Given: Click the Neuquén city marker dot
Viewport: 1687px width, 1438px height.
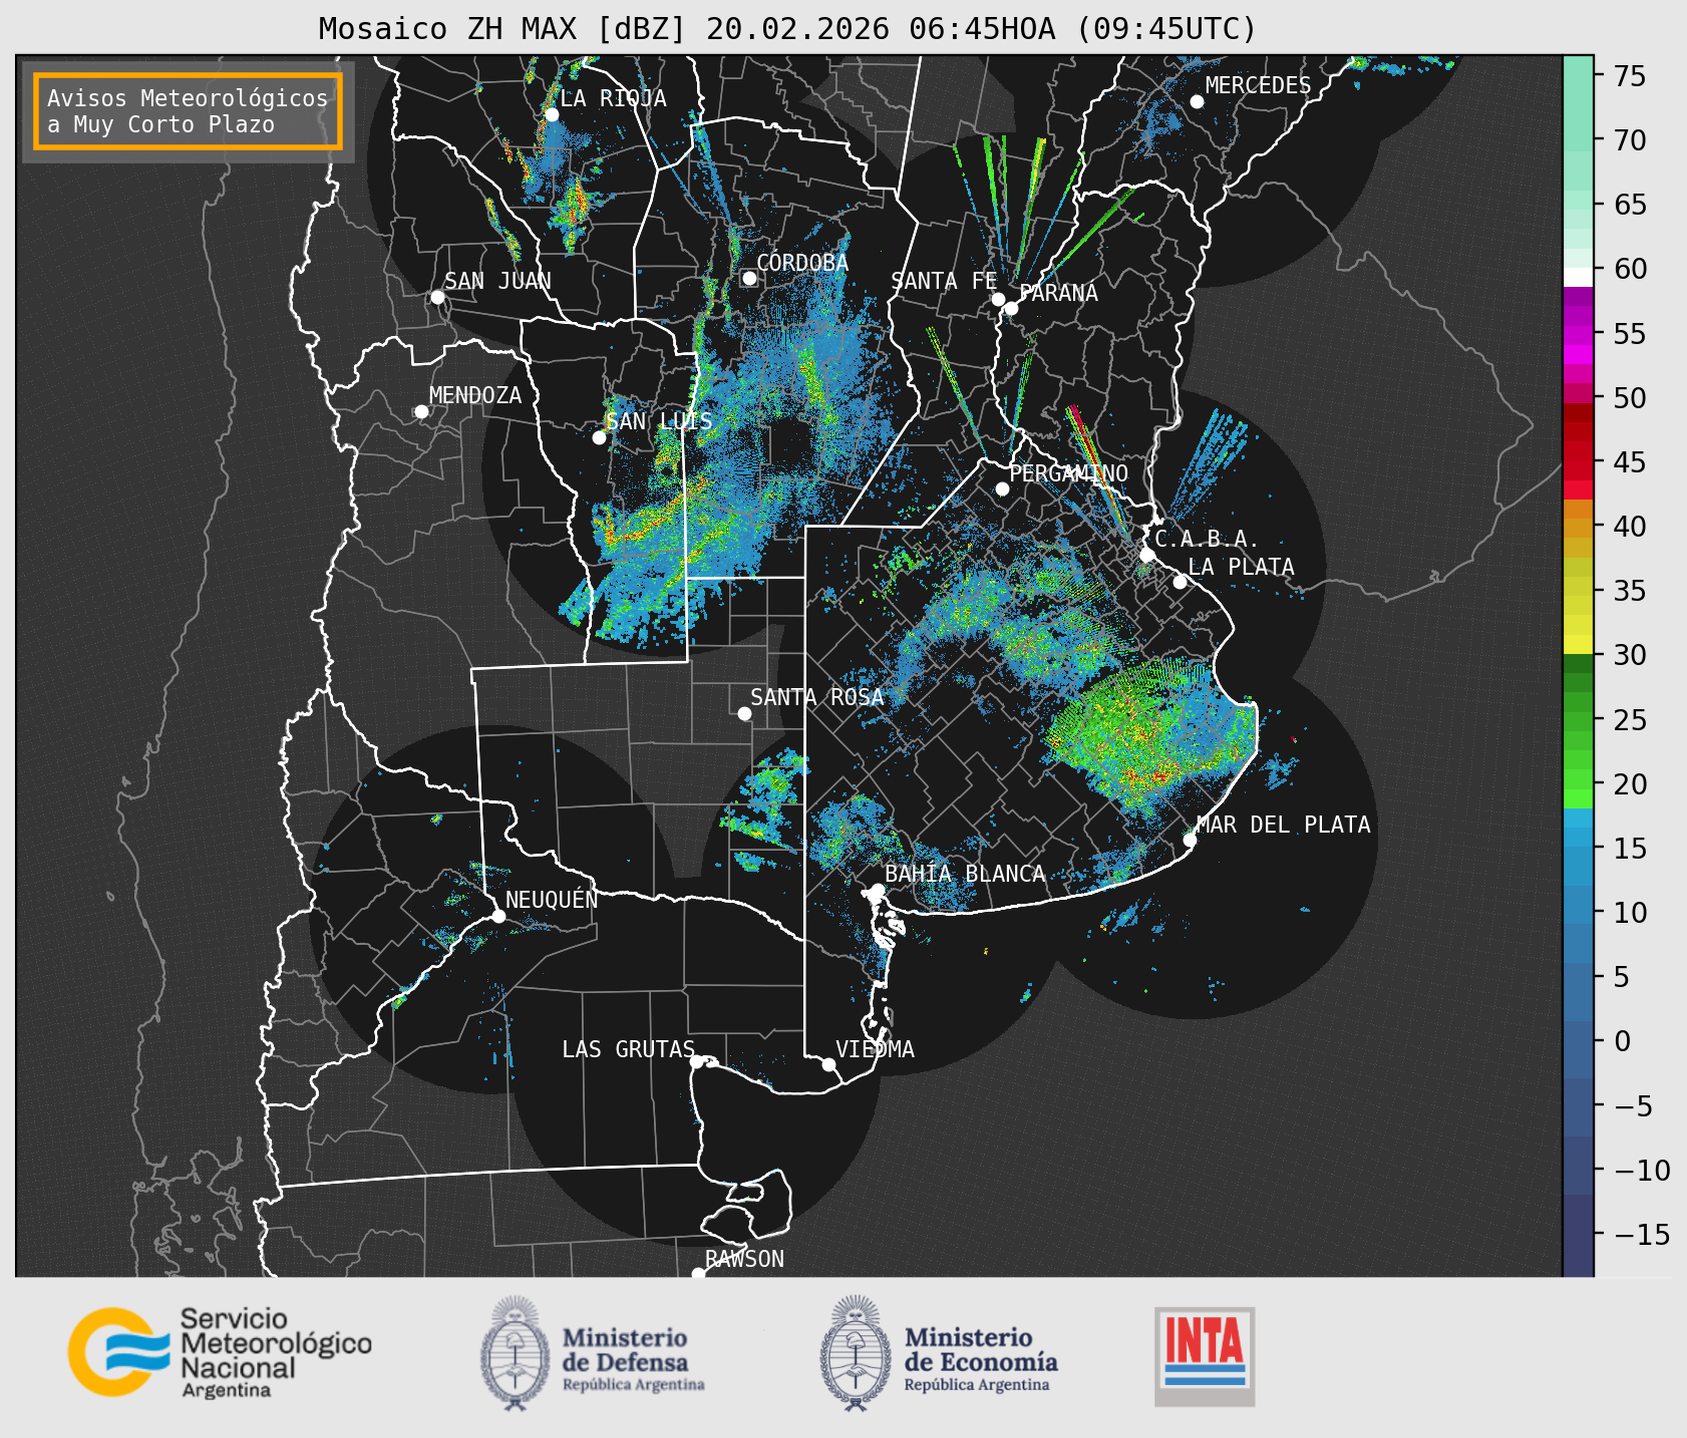Looking at the screenshot, I should (498, 916).
